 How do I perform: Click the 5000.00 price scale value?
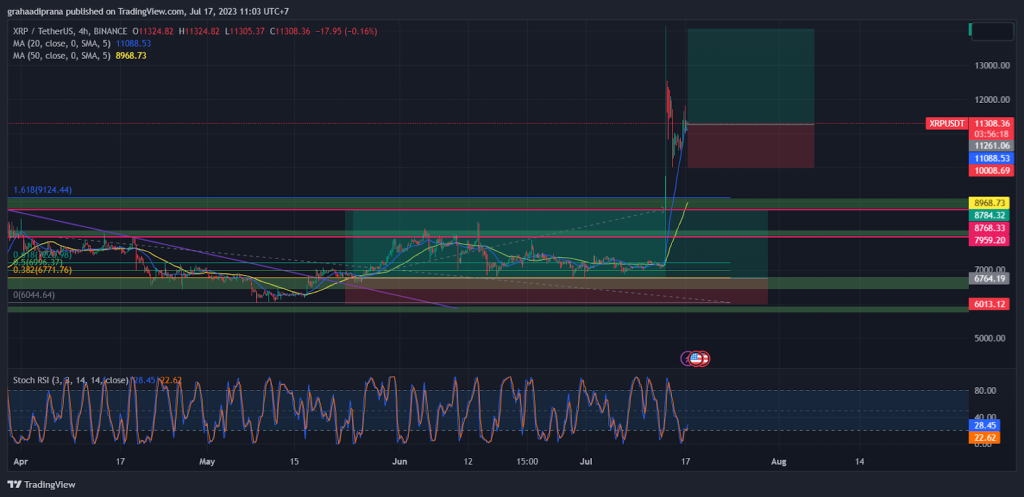[x=991, y=338]
